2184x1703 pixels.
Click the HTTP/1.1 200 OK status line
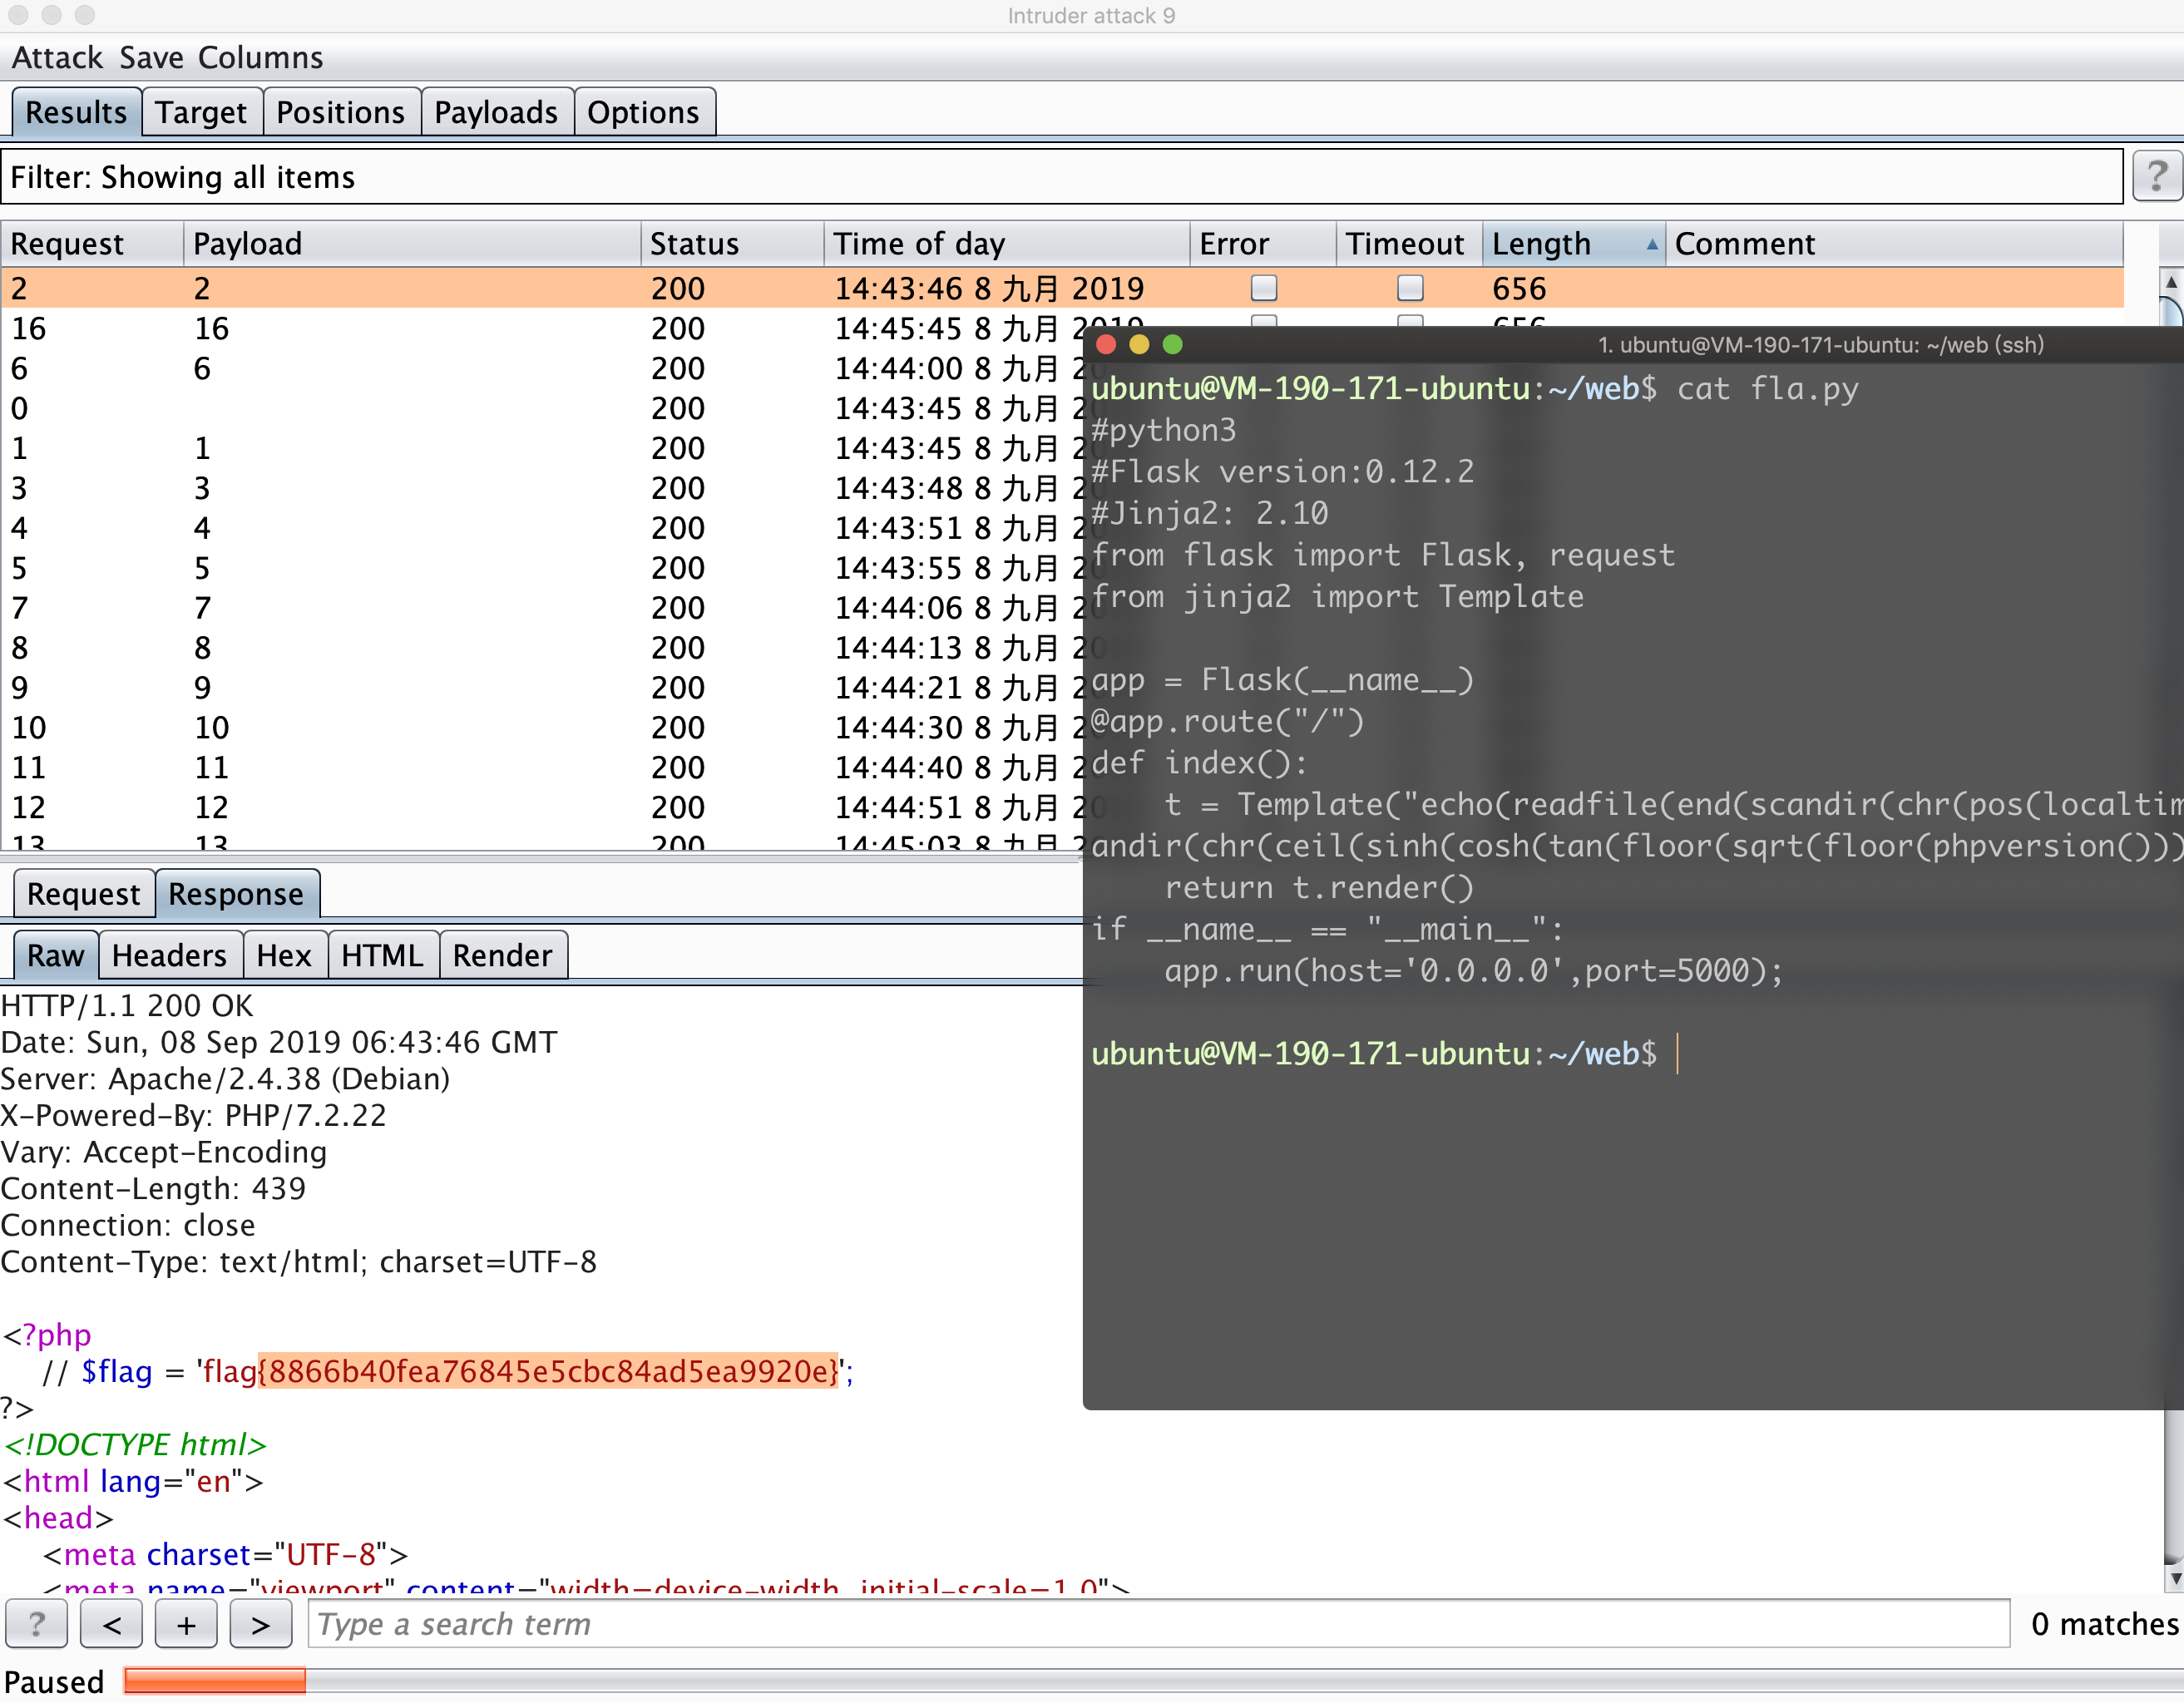tap(127, 1006)
